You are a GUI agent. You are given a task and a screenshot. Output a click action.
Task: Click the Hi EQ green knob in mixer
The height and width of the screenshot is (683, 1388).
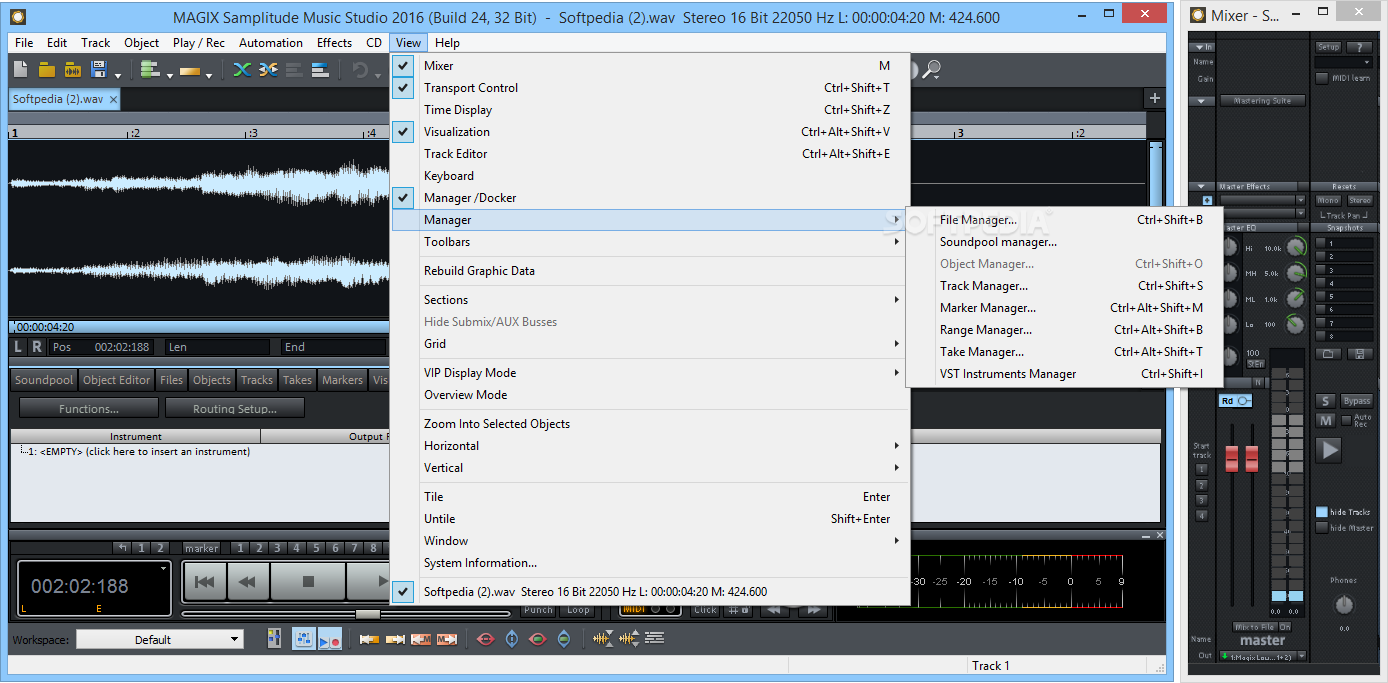point(1296,247)
